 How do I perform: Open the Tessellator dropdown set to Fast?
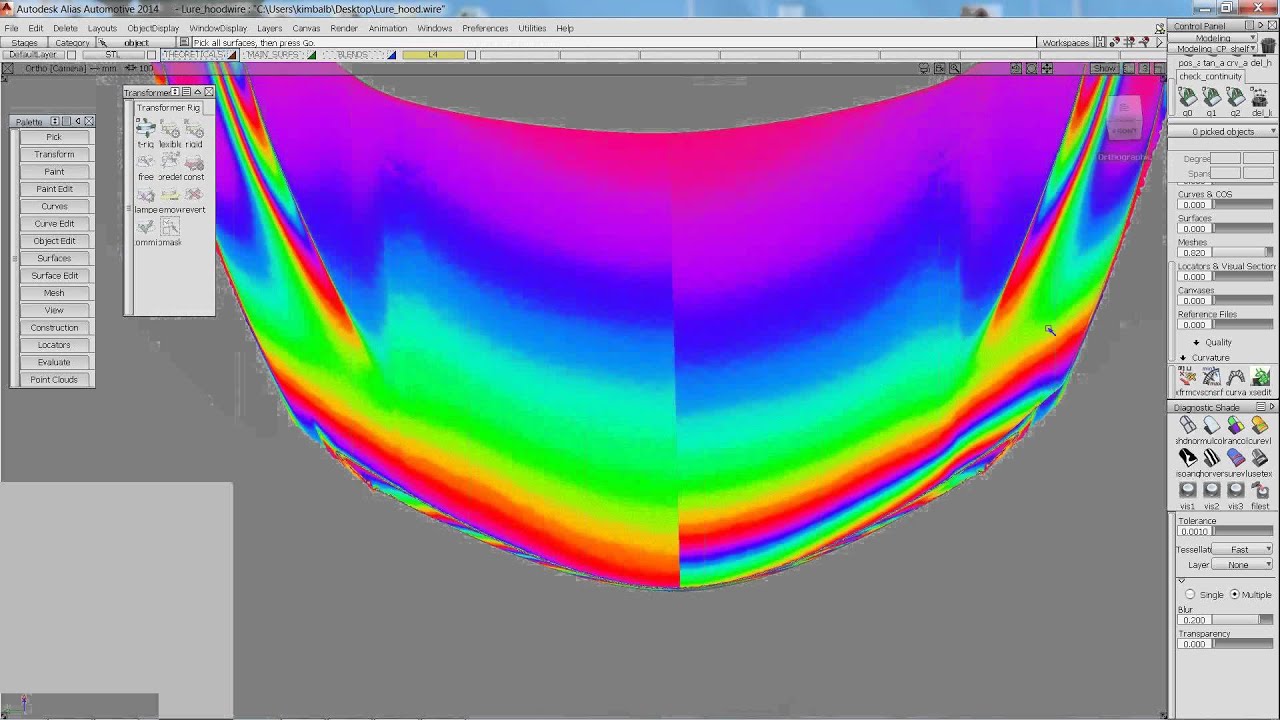(1242, 549)
